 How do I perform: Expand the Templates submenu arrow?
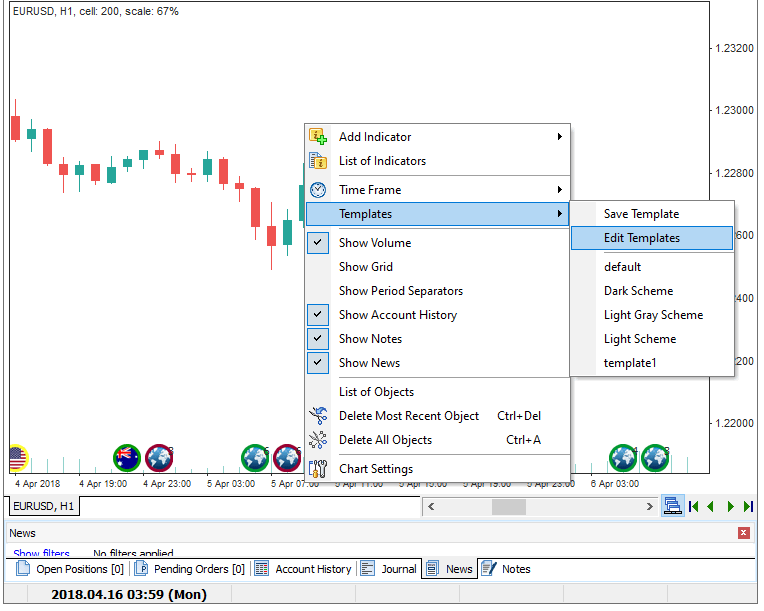560,214
